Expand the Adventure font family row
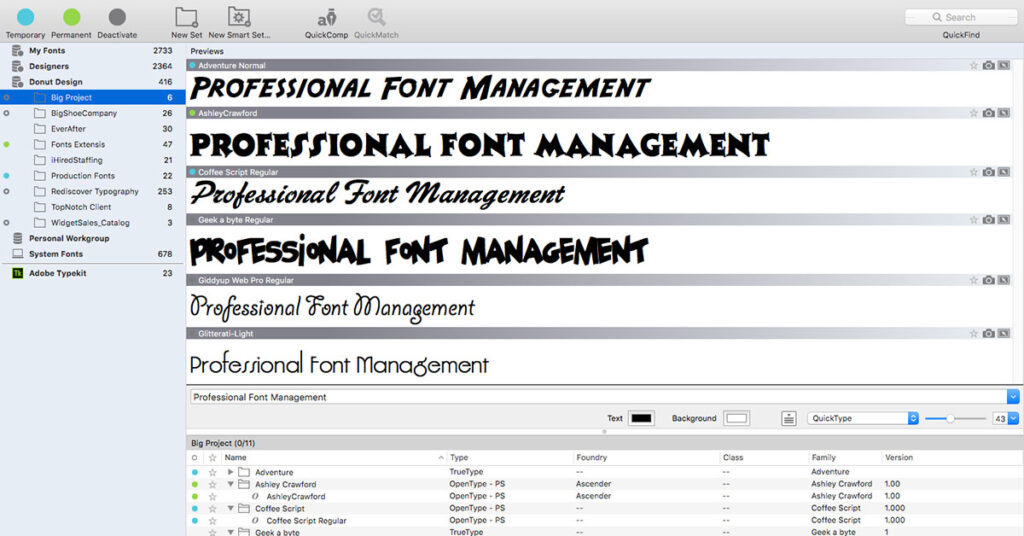This screenshot has width=1024, height=536. click(231, 472)
